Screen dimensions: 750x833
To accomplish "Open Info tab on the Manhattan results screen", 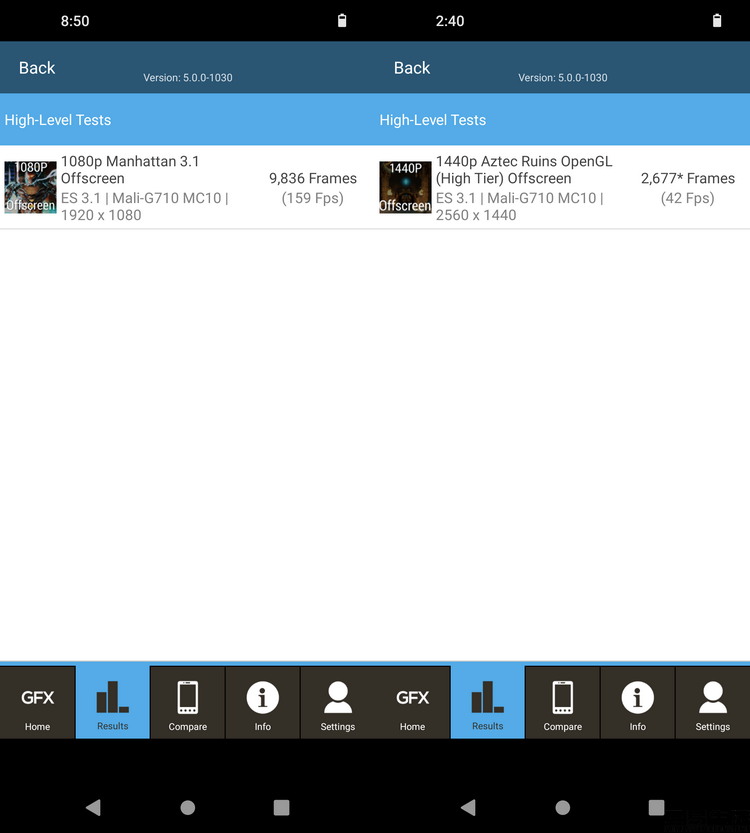I will [263, 703].
